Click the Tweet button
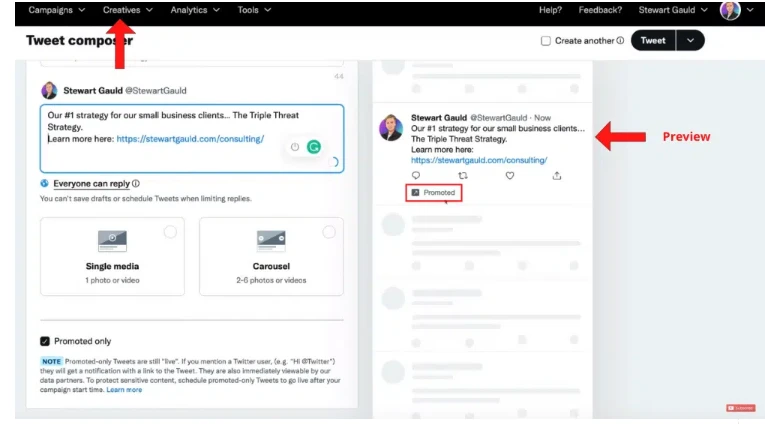Image resolution: width=765 pixels, height=424 pixels. tap(653, 40)
